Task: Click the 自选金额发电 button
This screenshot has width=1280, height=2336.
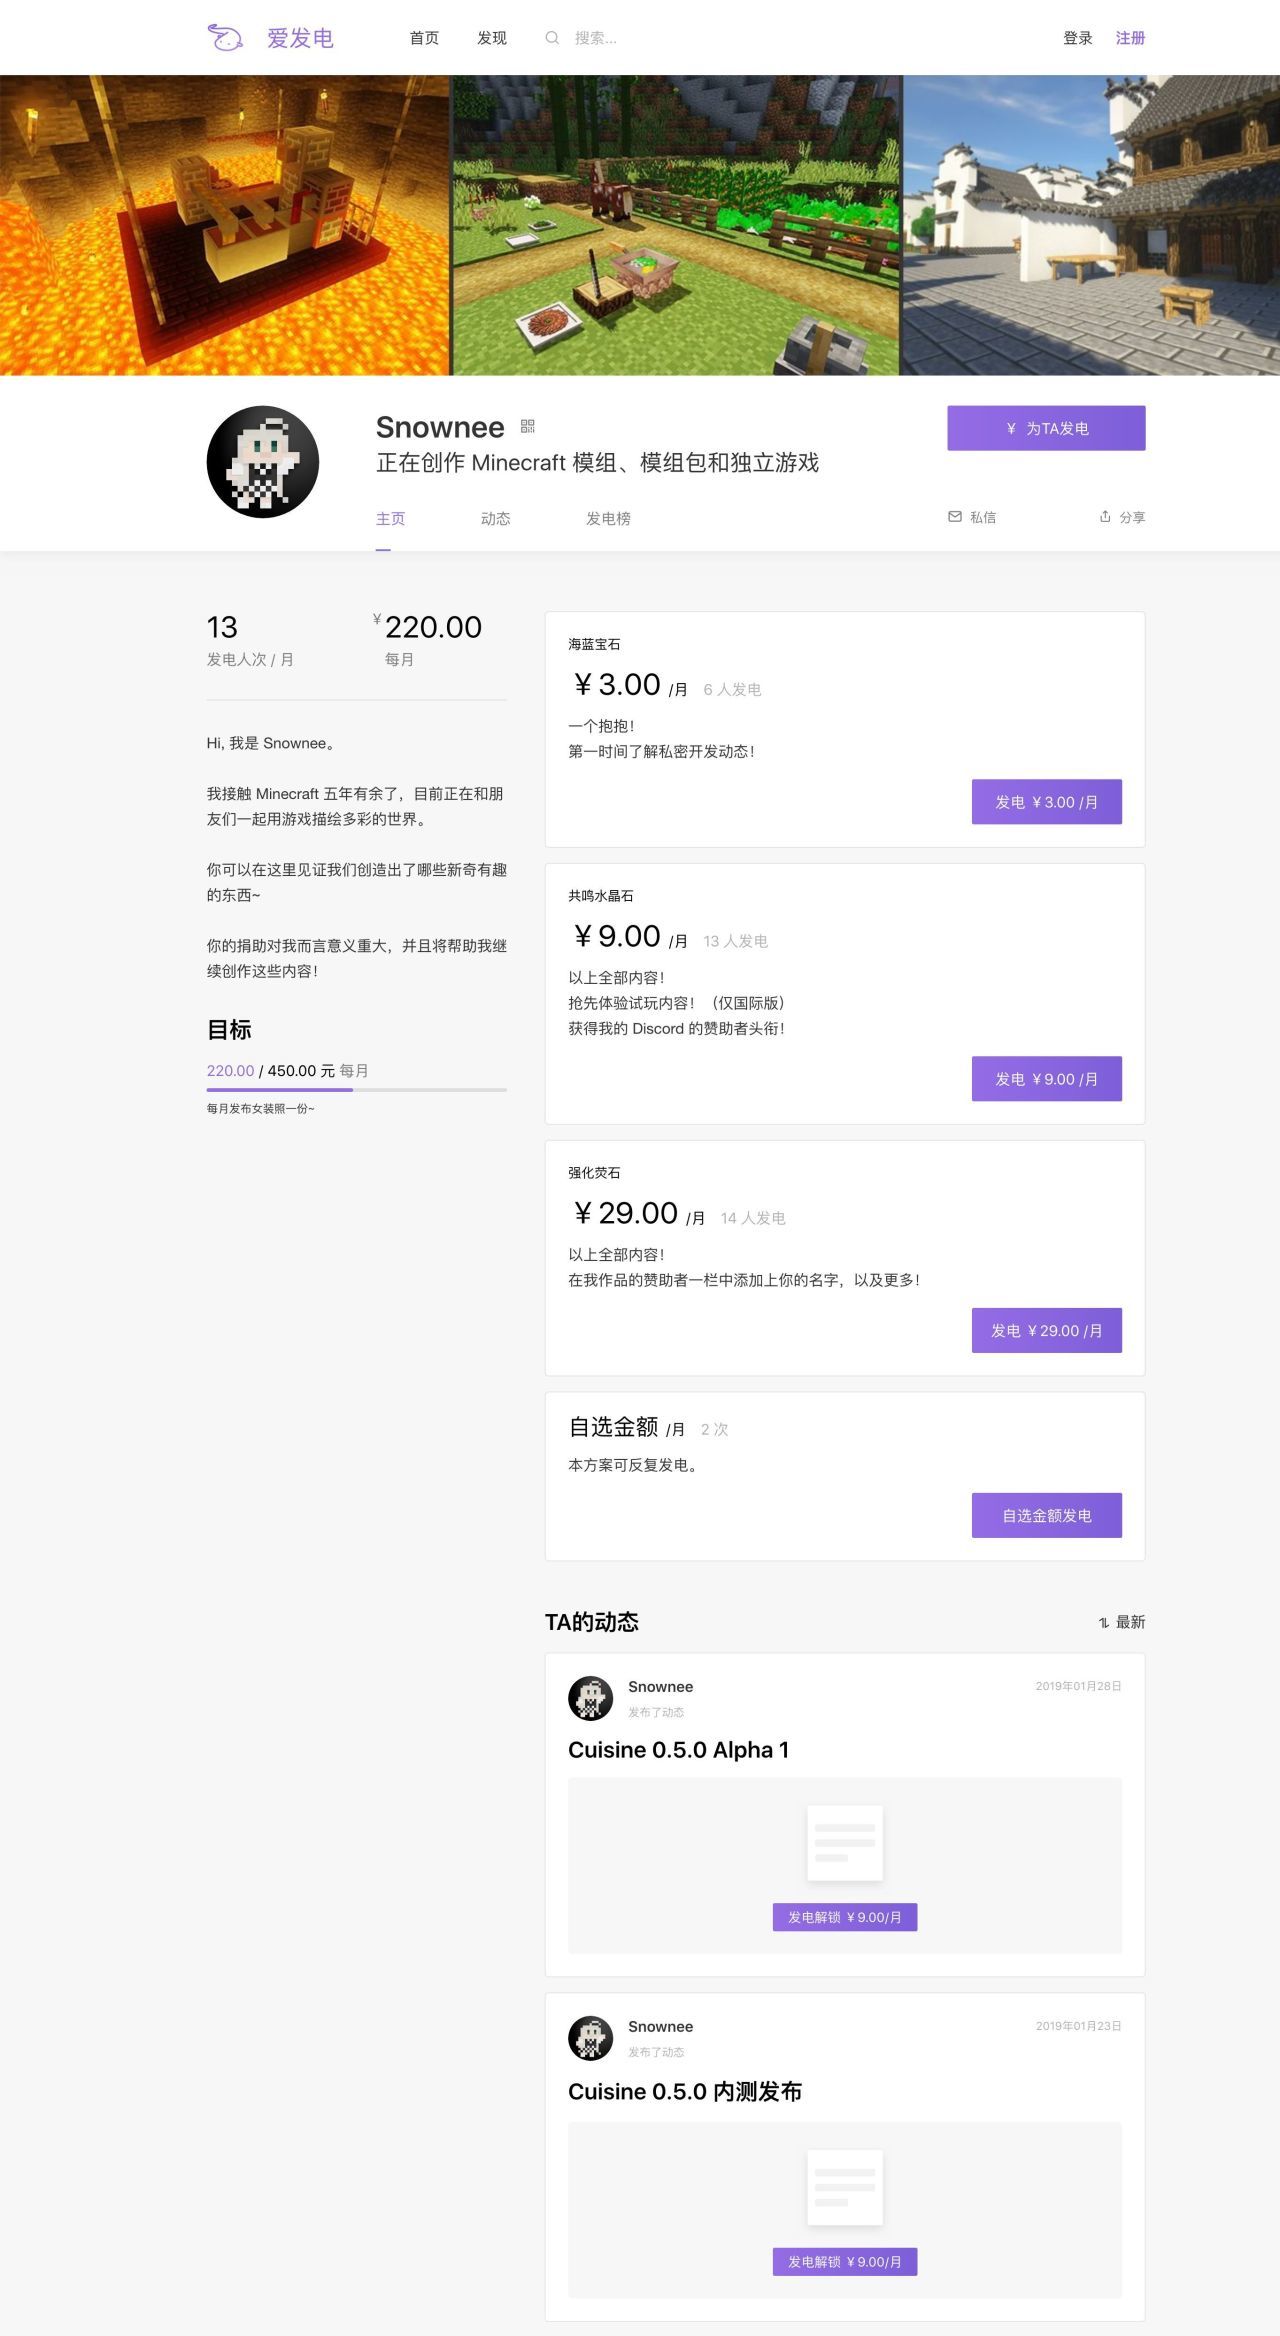Action: tap(1047, 1516)
